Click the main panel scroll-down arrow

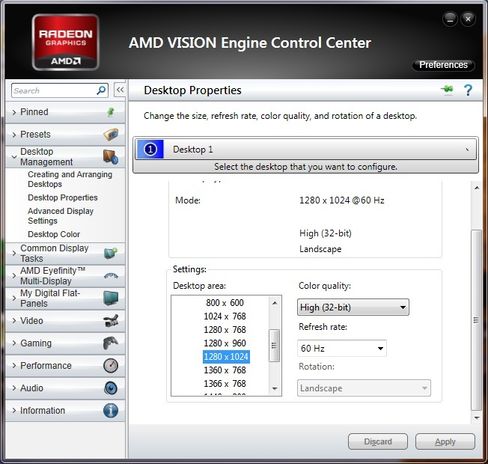point(477,417)
